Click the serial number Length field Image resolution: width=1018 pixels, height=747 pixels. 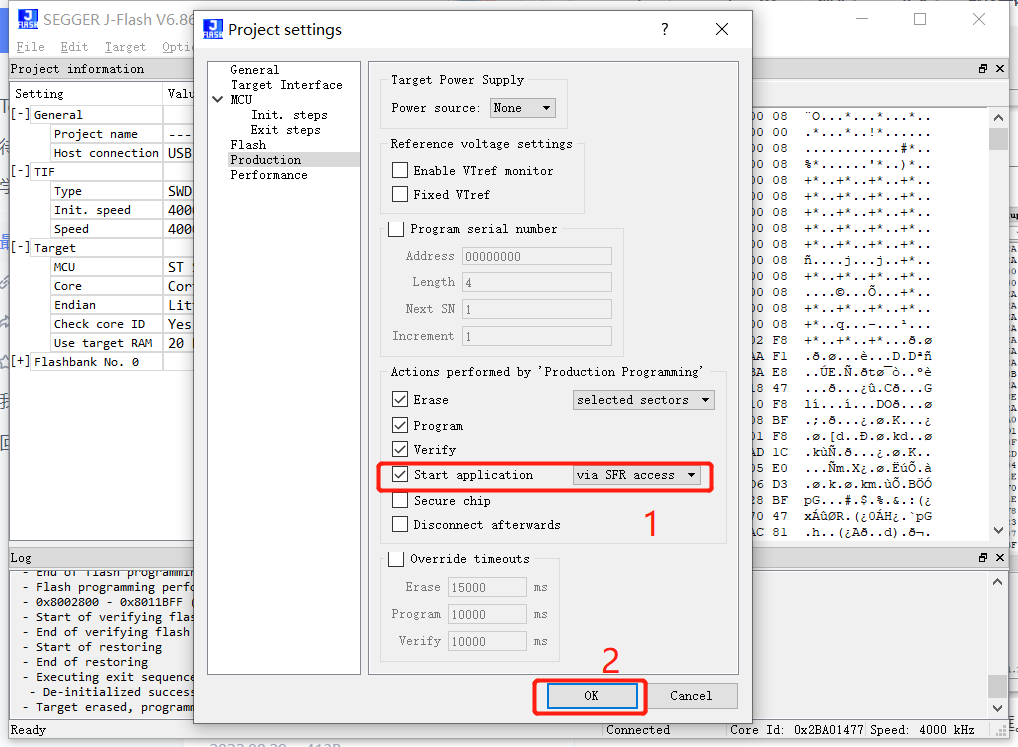pyautogui.click(x=536, y=282)
